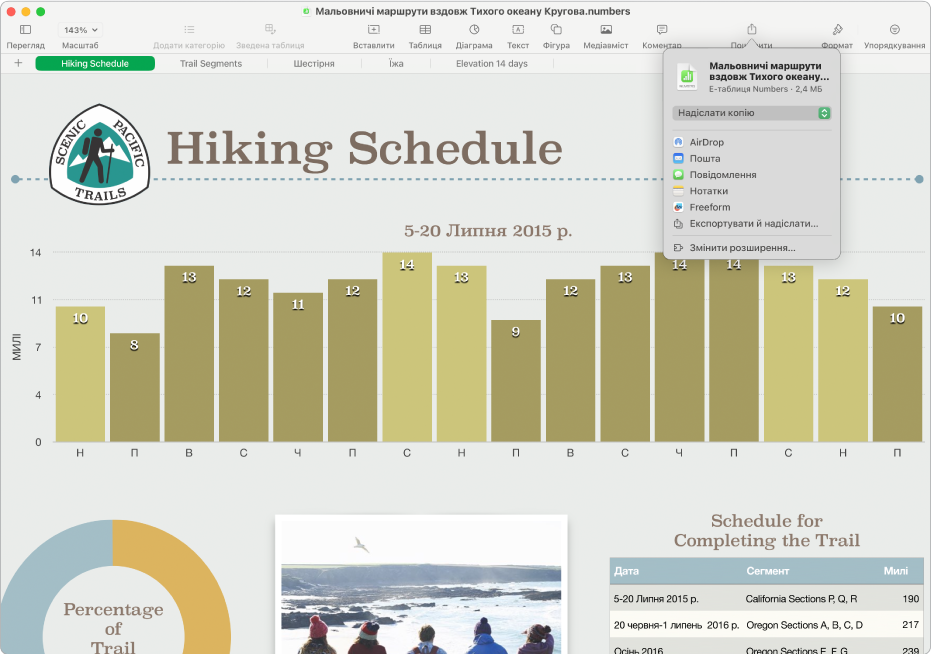Click the МИЛІ axis label

pos(17,347)
